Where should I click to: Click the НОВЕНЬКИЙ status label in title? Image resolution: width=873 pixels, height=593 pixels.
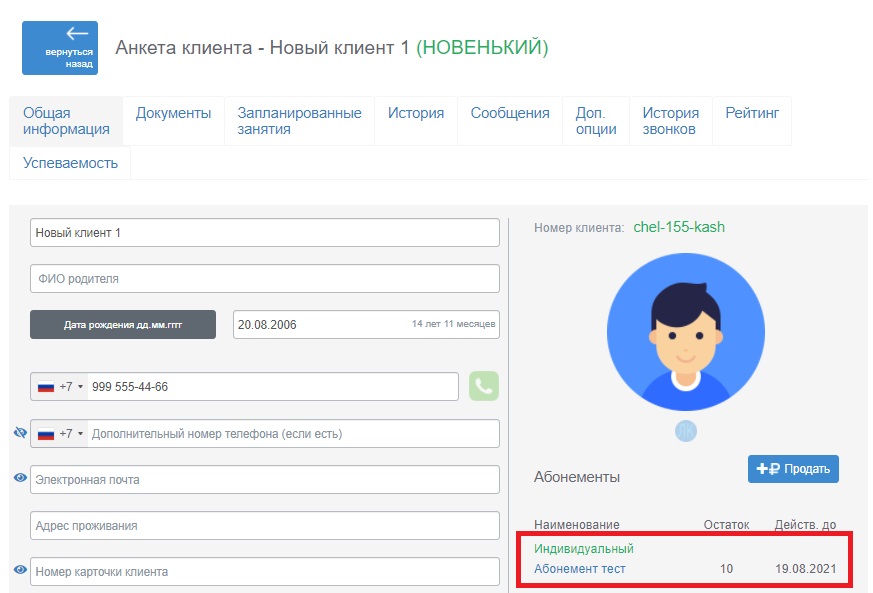[482, 47]
